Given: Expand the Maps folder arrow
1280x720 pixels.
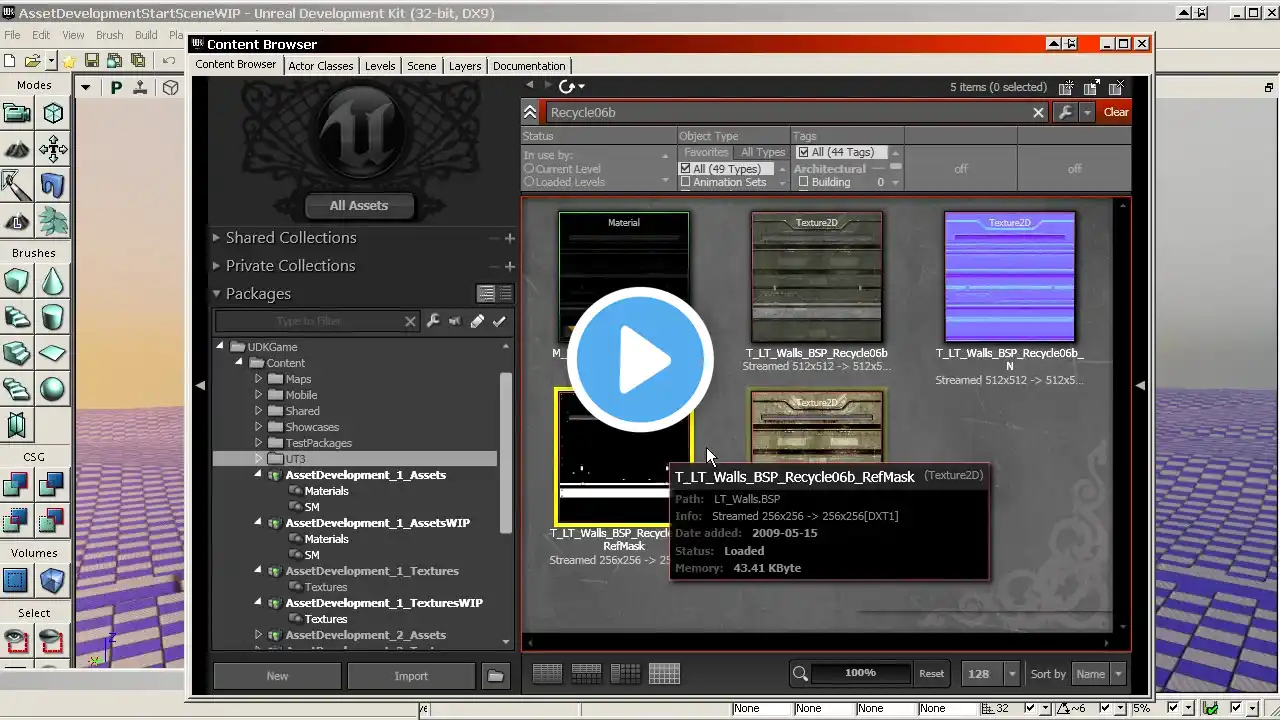Looking at the screenshot, I should tap(258, 379).
